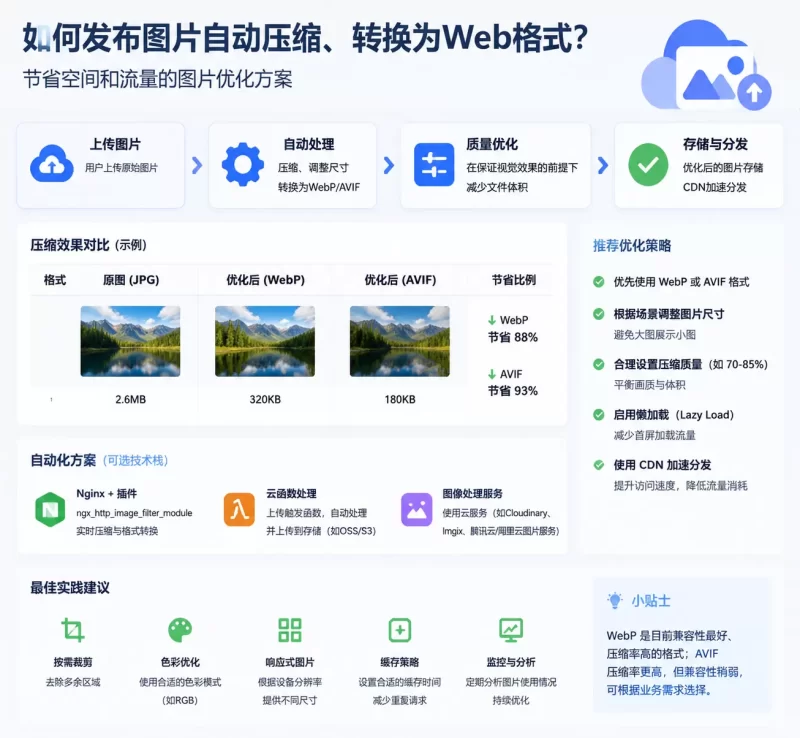The image size is (800, 738).
Task: Select the WebP optimized landscape thumbnail
Action: (x=265, y=341)
